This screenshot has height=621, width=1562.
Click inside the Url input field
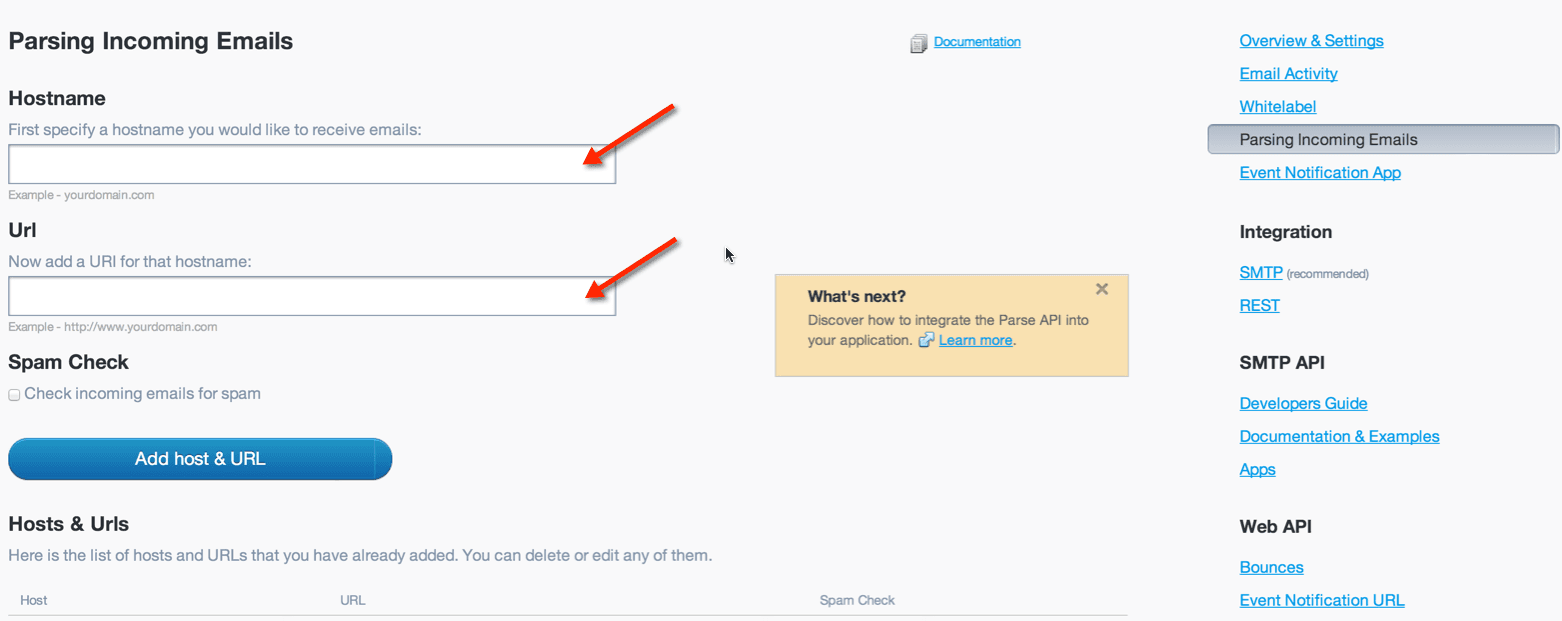[310, 295]
